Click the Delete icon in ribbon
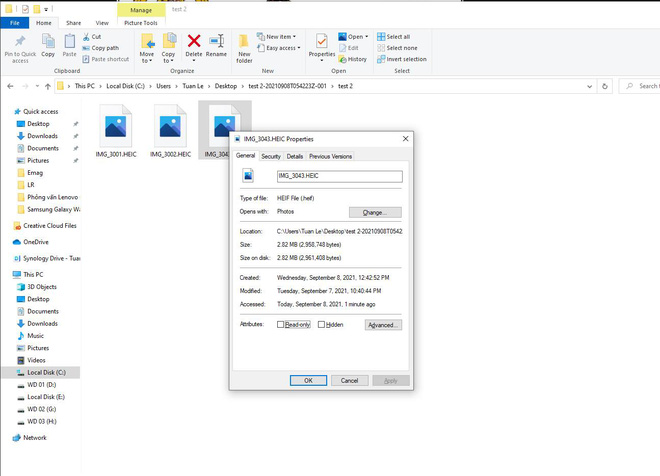 pyautogui.click(x=194, y=42)
